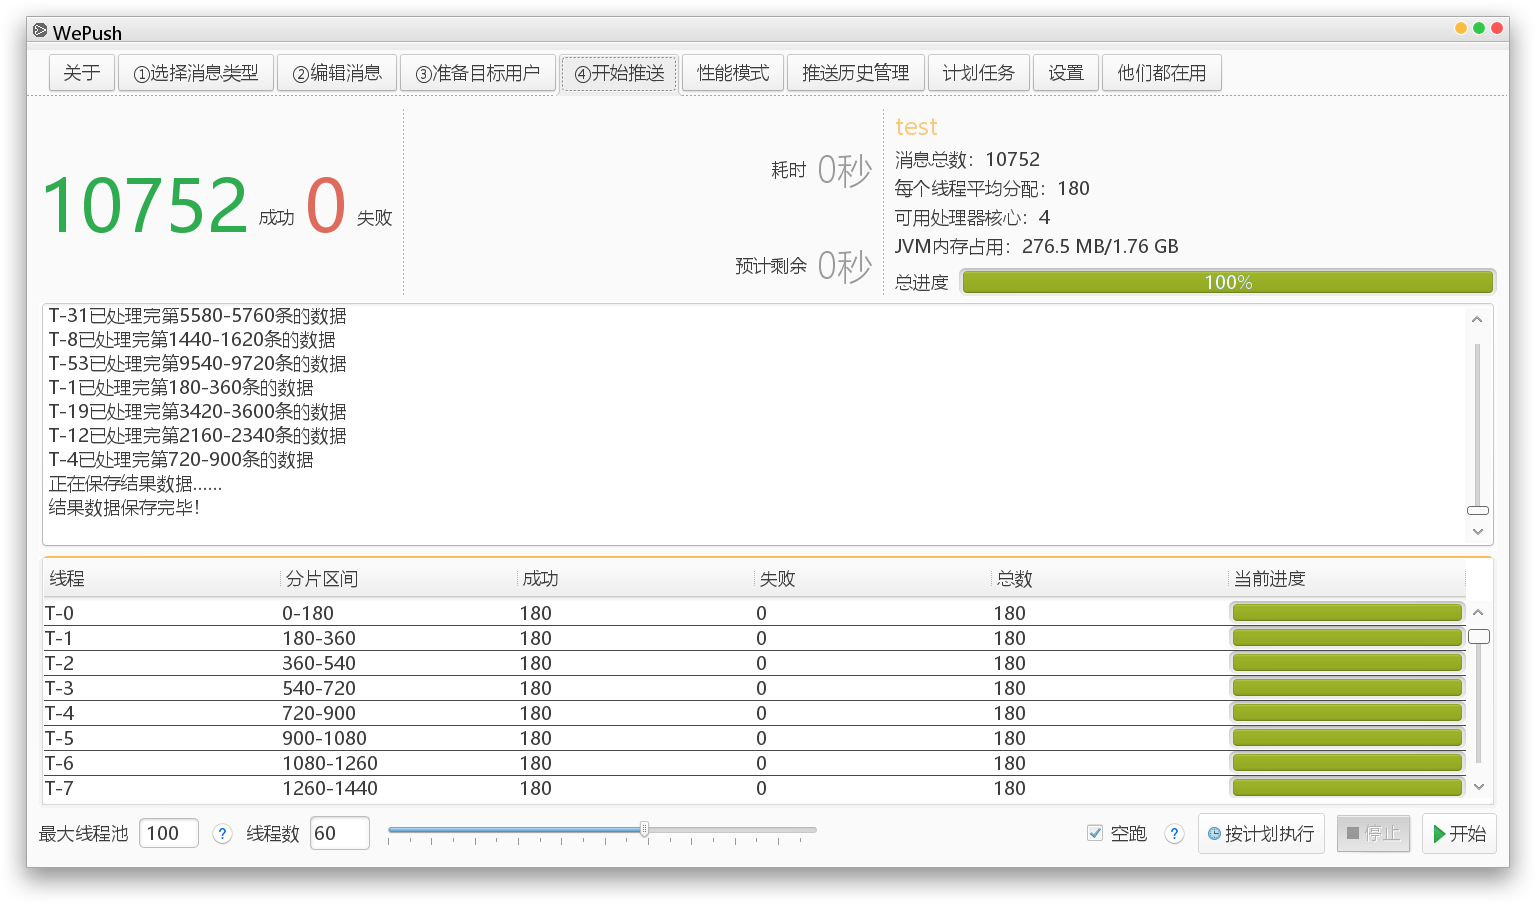The image size is (1536, 904).
Task: Open the 关于 tab
Action: 81,73
